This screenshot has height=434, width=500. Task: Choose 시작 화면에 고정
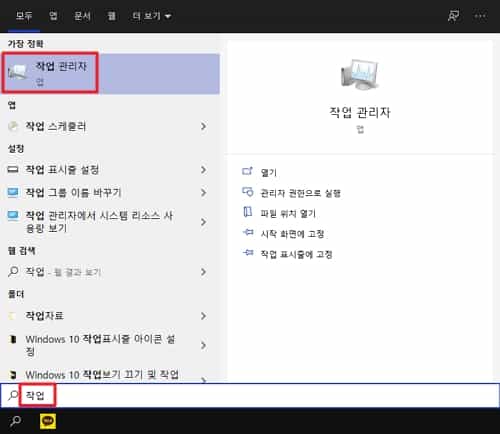(292, 234)
